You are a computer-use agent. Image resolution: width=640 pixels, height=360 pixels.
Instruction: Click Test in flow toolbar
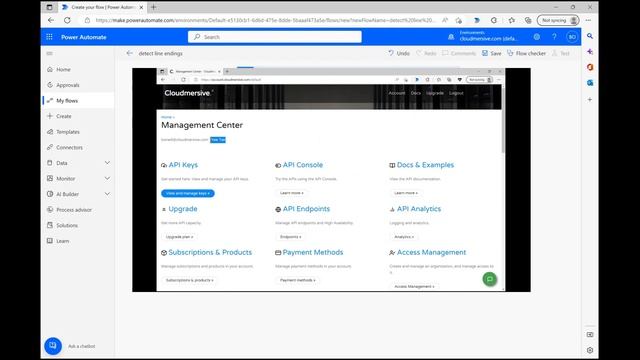(x=560, y=53)
